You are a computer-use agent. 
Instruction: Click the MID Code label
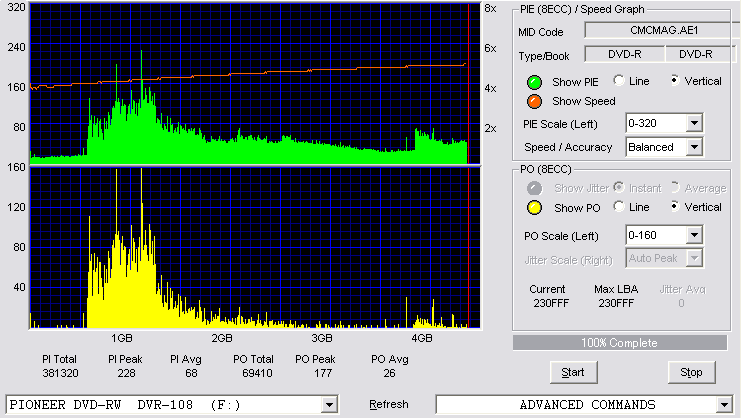[x=541, y=32]
